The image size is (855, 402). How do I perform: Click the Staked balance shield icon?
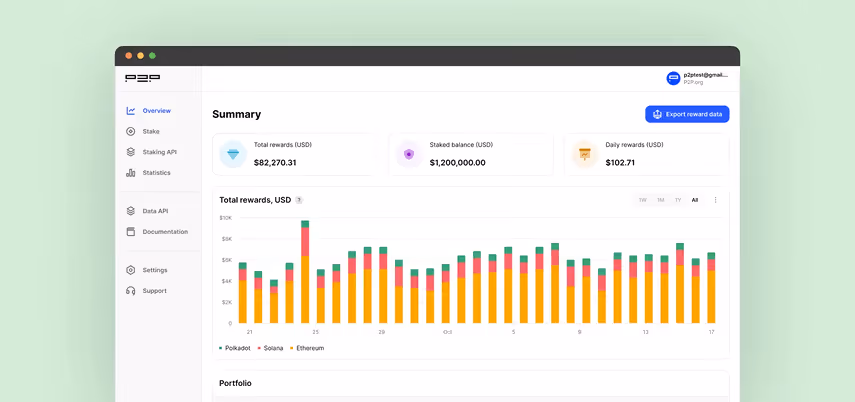pyautogui.click(x=409, y=154)
